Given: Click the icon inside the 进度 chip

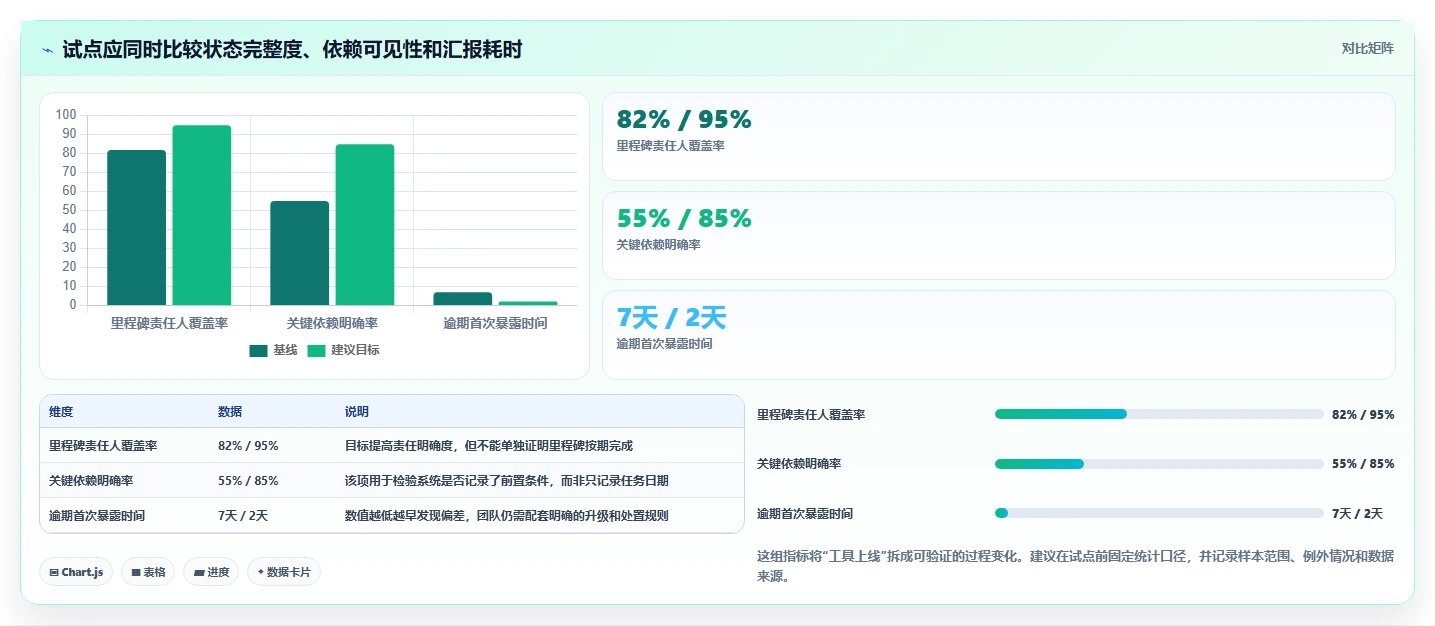Looking at the screenshot, I should [197, 572].
